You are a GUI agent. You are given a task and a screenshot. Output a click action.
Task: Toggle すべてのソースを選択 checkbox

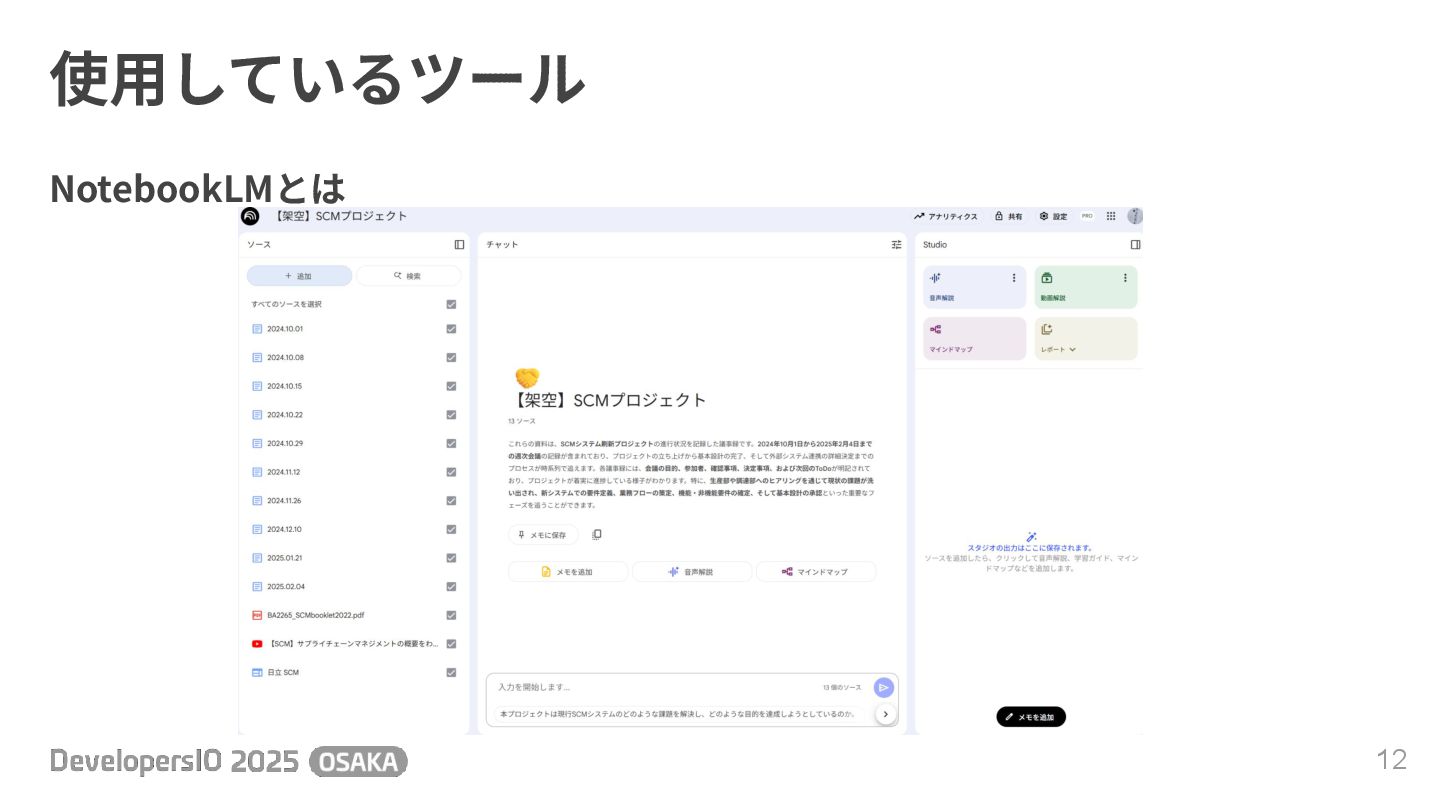coord(451,304)
